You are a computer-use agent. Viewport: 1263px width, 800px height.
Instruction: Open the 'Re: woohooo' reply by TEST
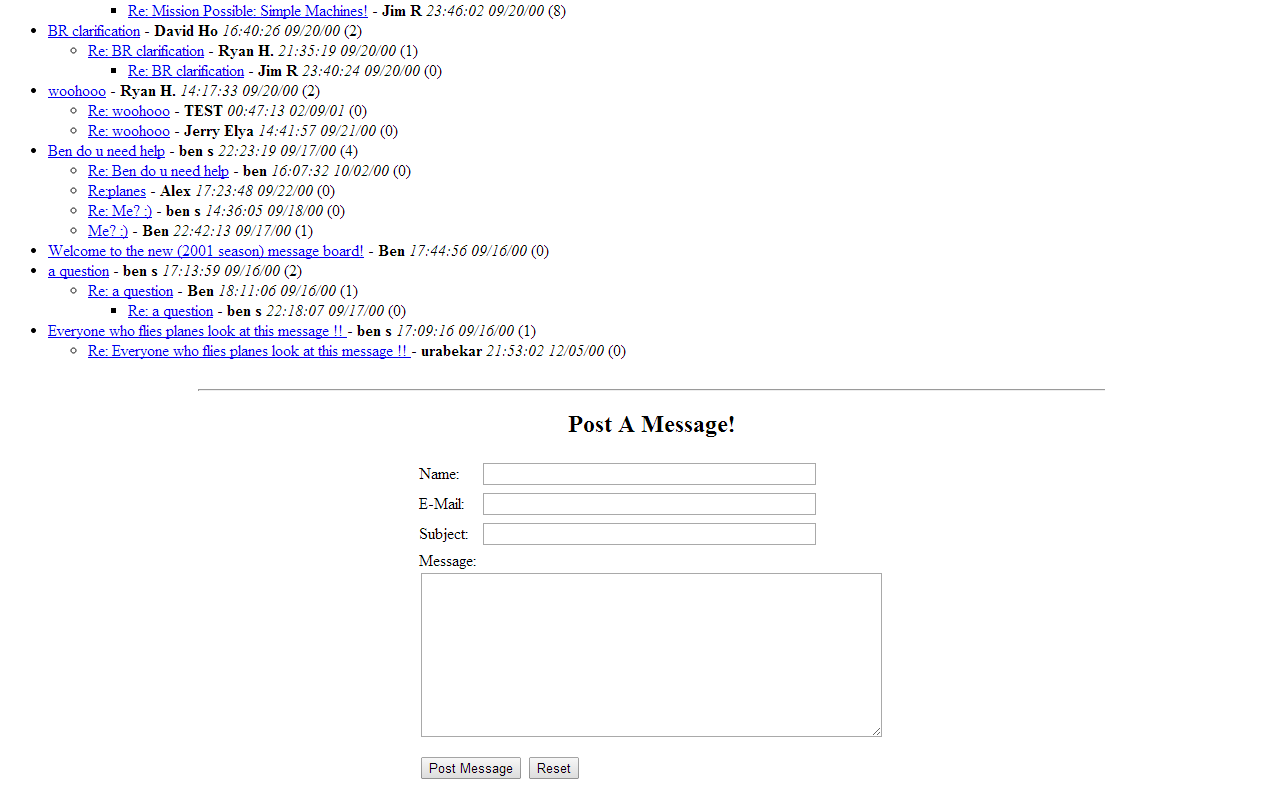point(129,111)
